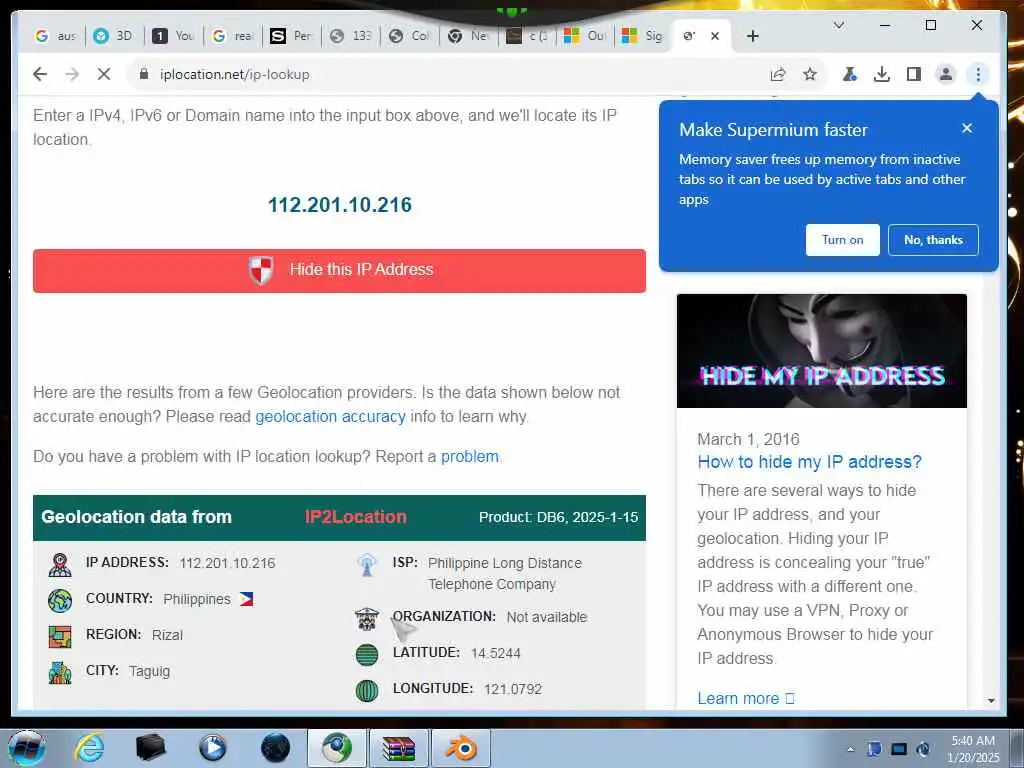
Task: Toggle the side panel icon
Action: click(914, 74)
